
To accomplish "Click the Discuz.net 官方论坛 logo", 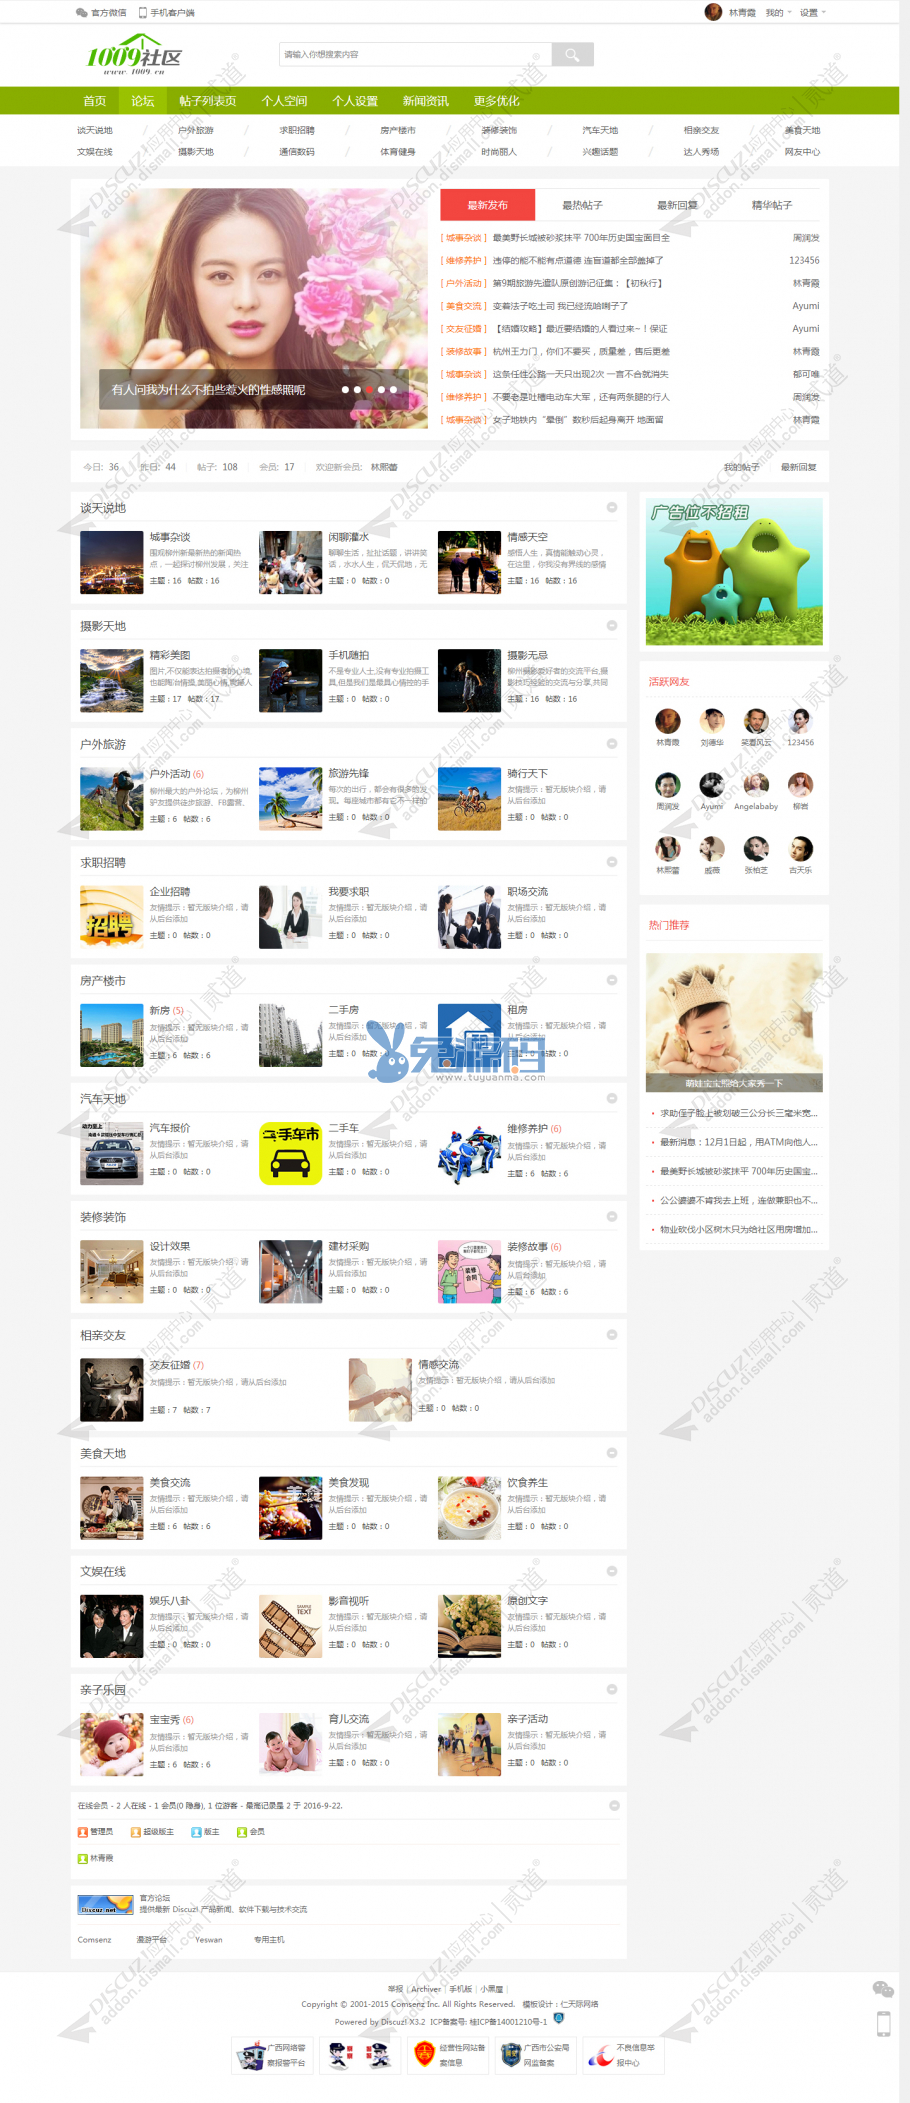I will 106,1904.
